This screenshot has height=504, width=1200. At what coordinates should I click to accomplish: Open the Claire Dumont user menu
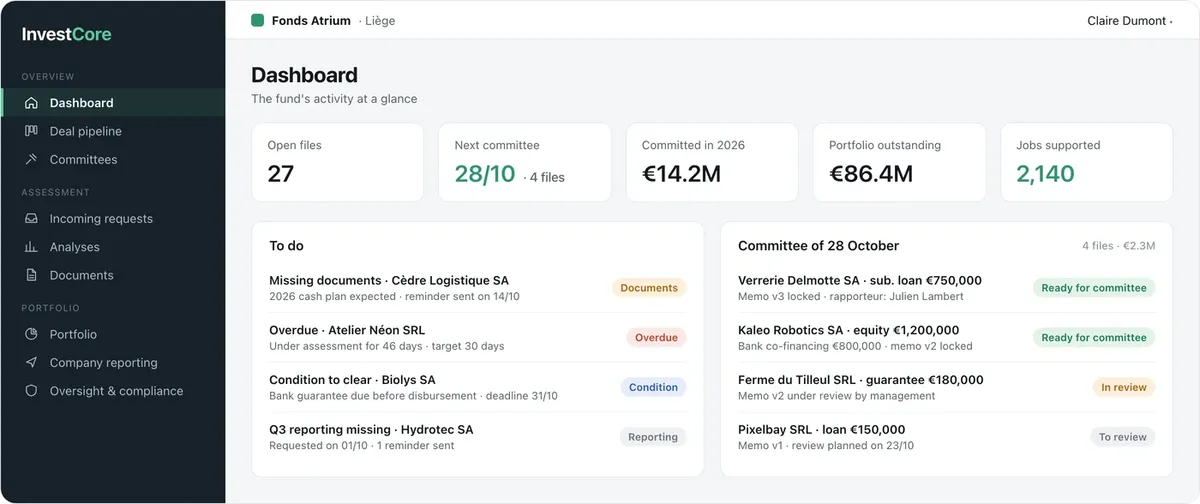point(1129,21)
